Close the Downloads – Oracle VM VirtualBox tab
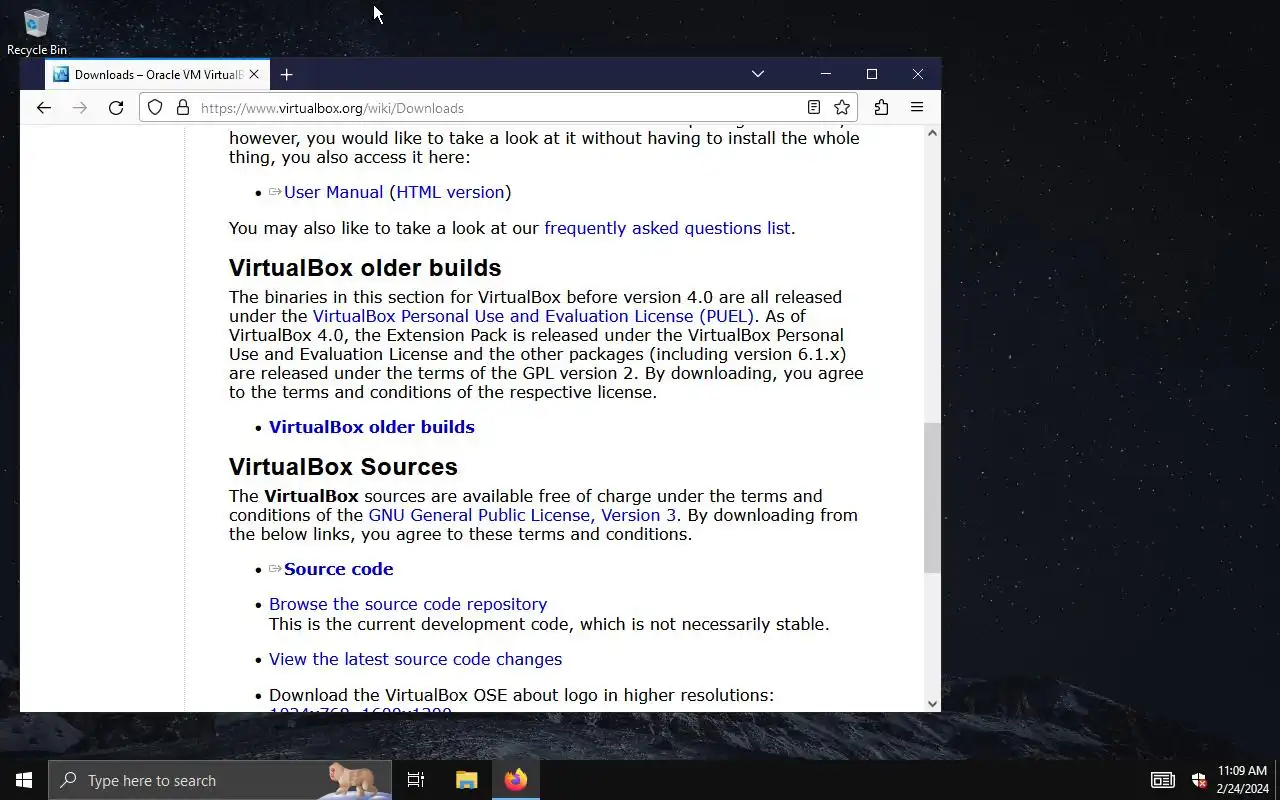The height and width of the screenshot is (800, 1280). click(254, 74)
